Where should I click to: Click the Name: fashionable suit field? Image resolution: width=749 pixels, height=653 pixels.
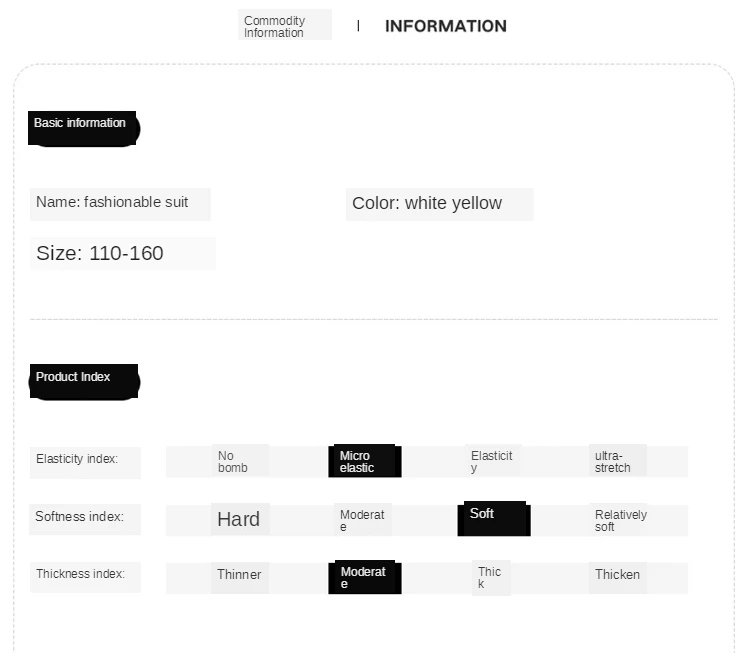pos(120,204)
